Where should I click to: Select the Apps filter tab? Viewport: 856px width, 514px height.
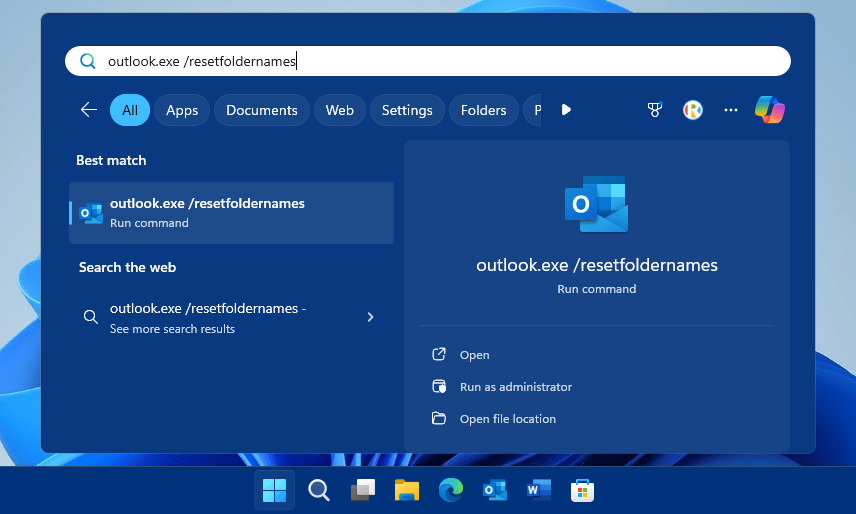[x=182, y=110]
